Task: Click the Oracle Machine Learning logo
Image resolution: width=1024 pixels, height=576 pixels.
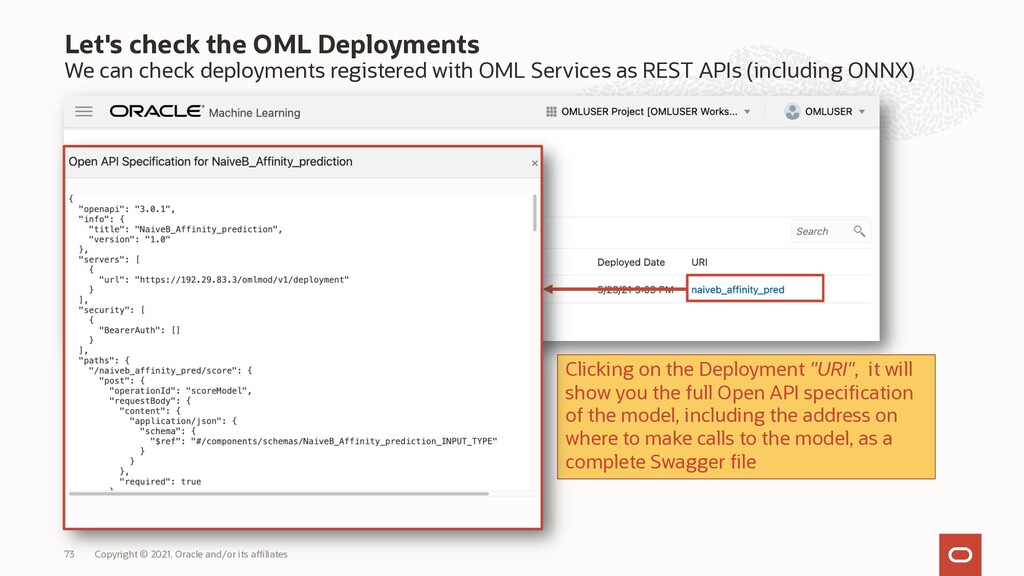Action: pyautogui.click(x=204, y=112)
